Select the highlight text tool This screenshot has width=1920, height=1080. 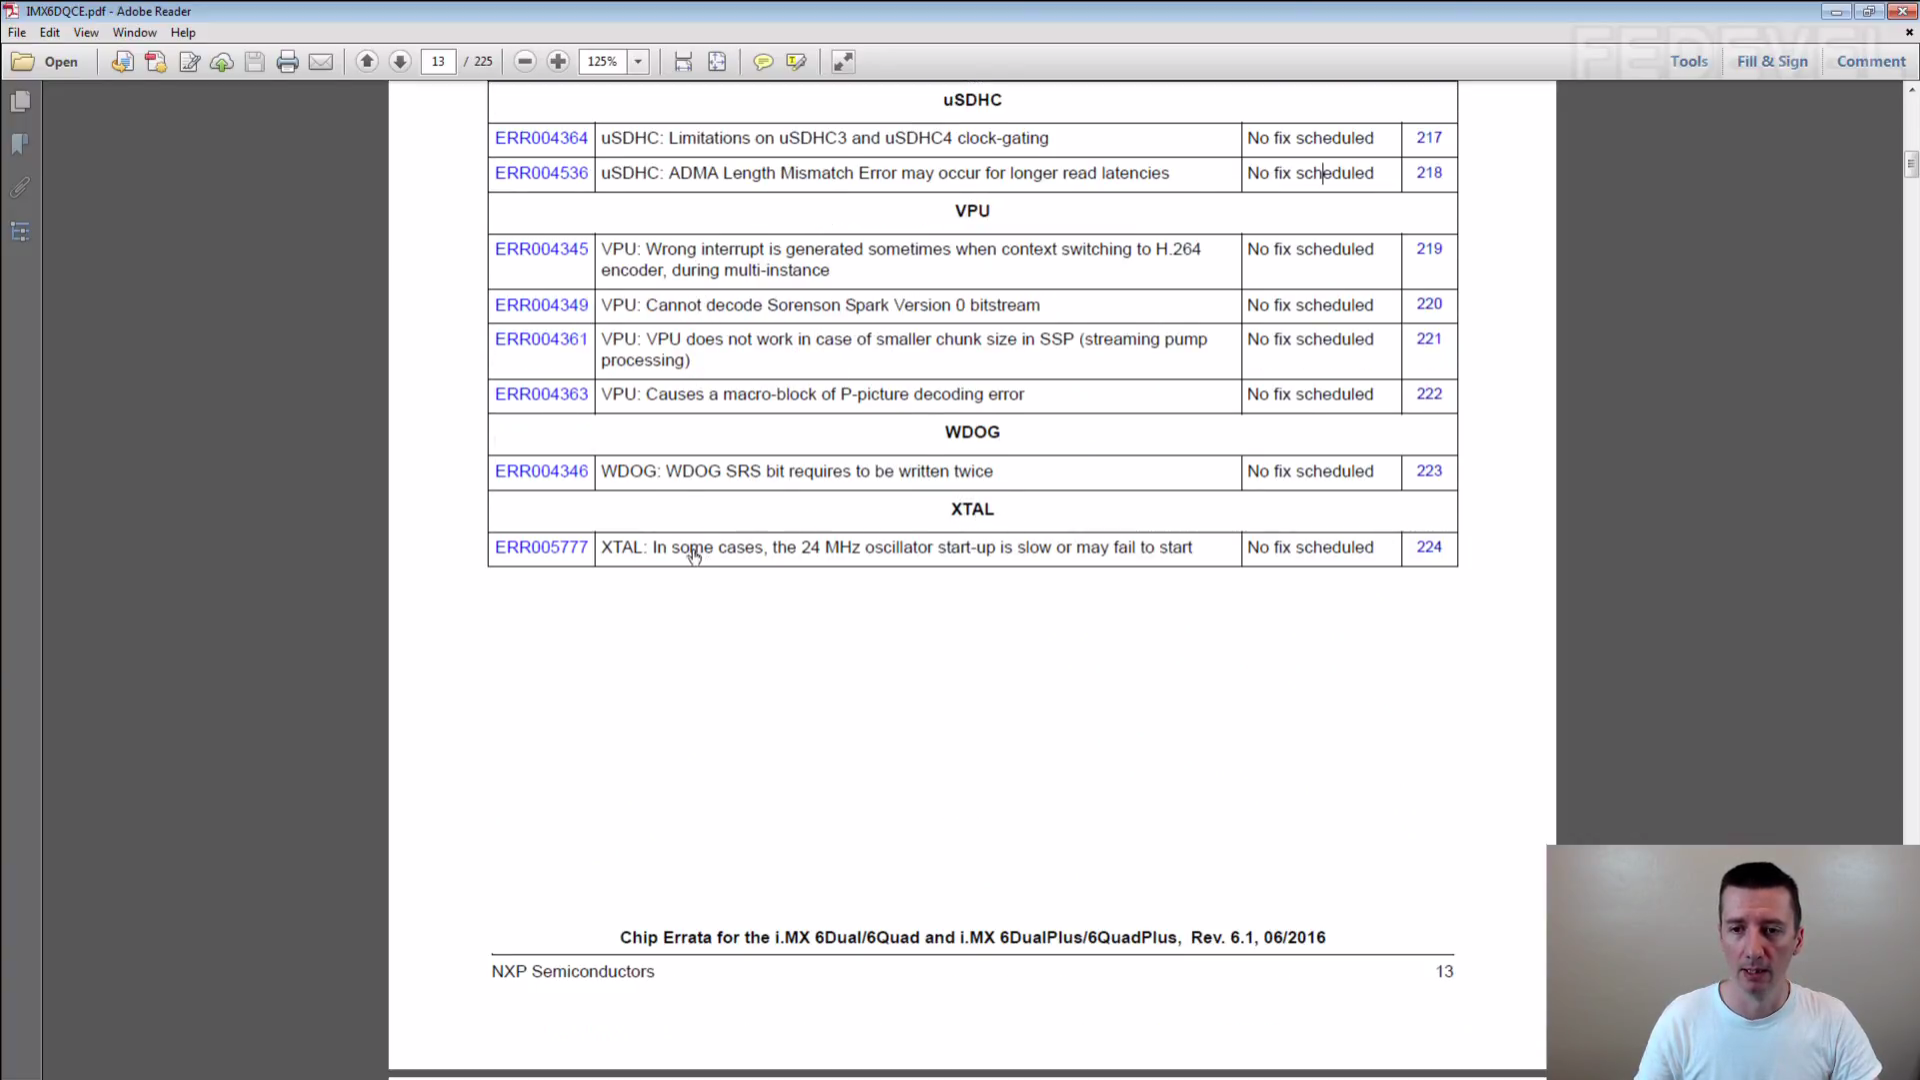point(796,62)
